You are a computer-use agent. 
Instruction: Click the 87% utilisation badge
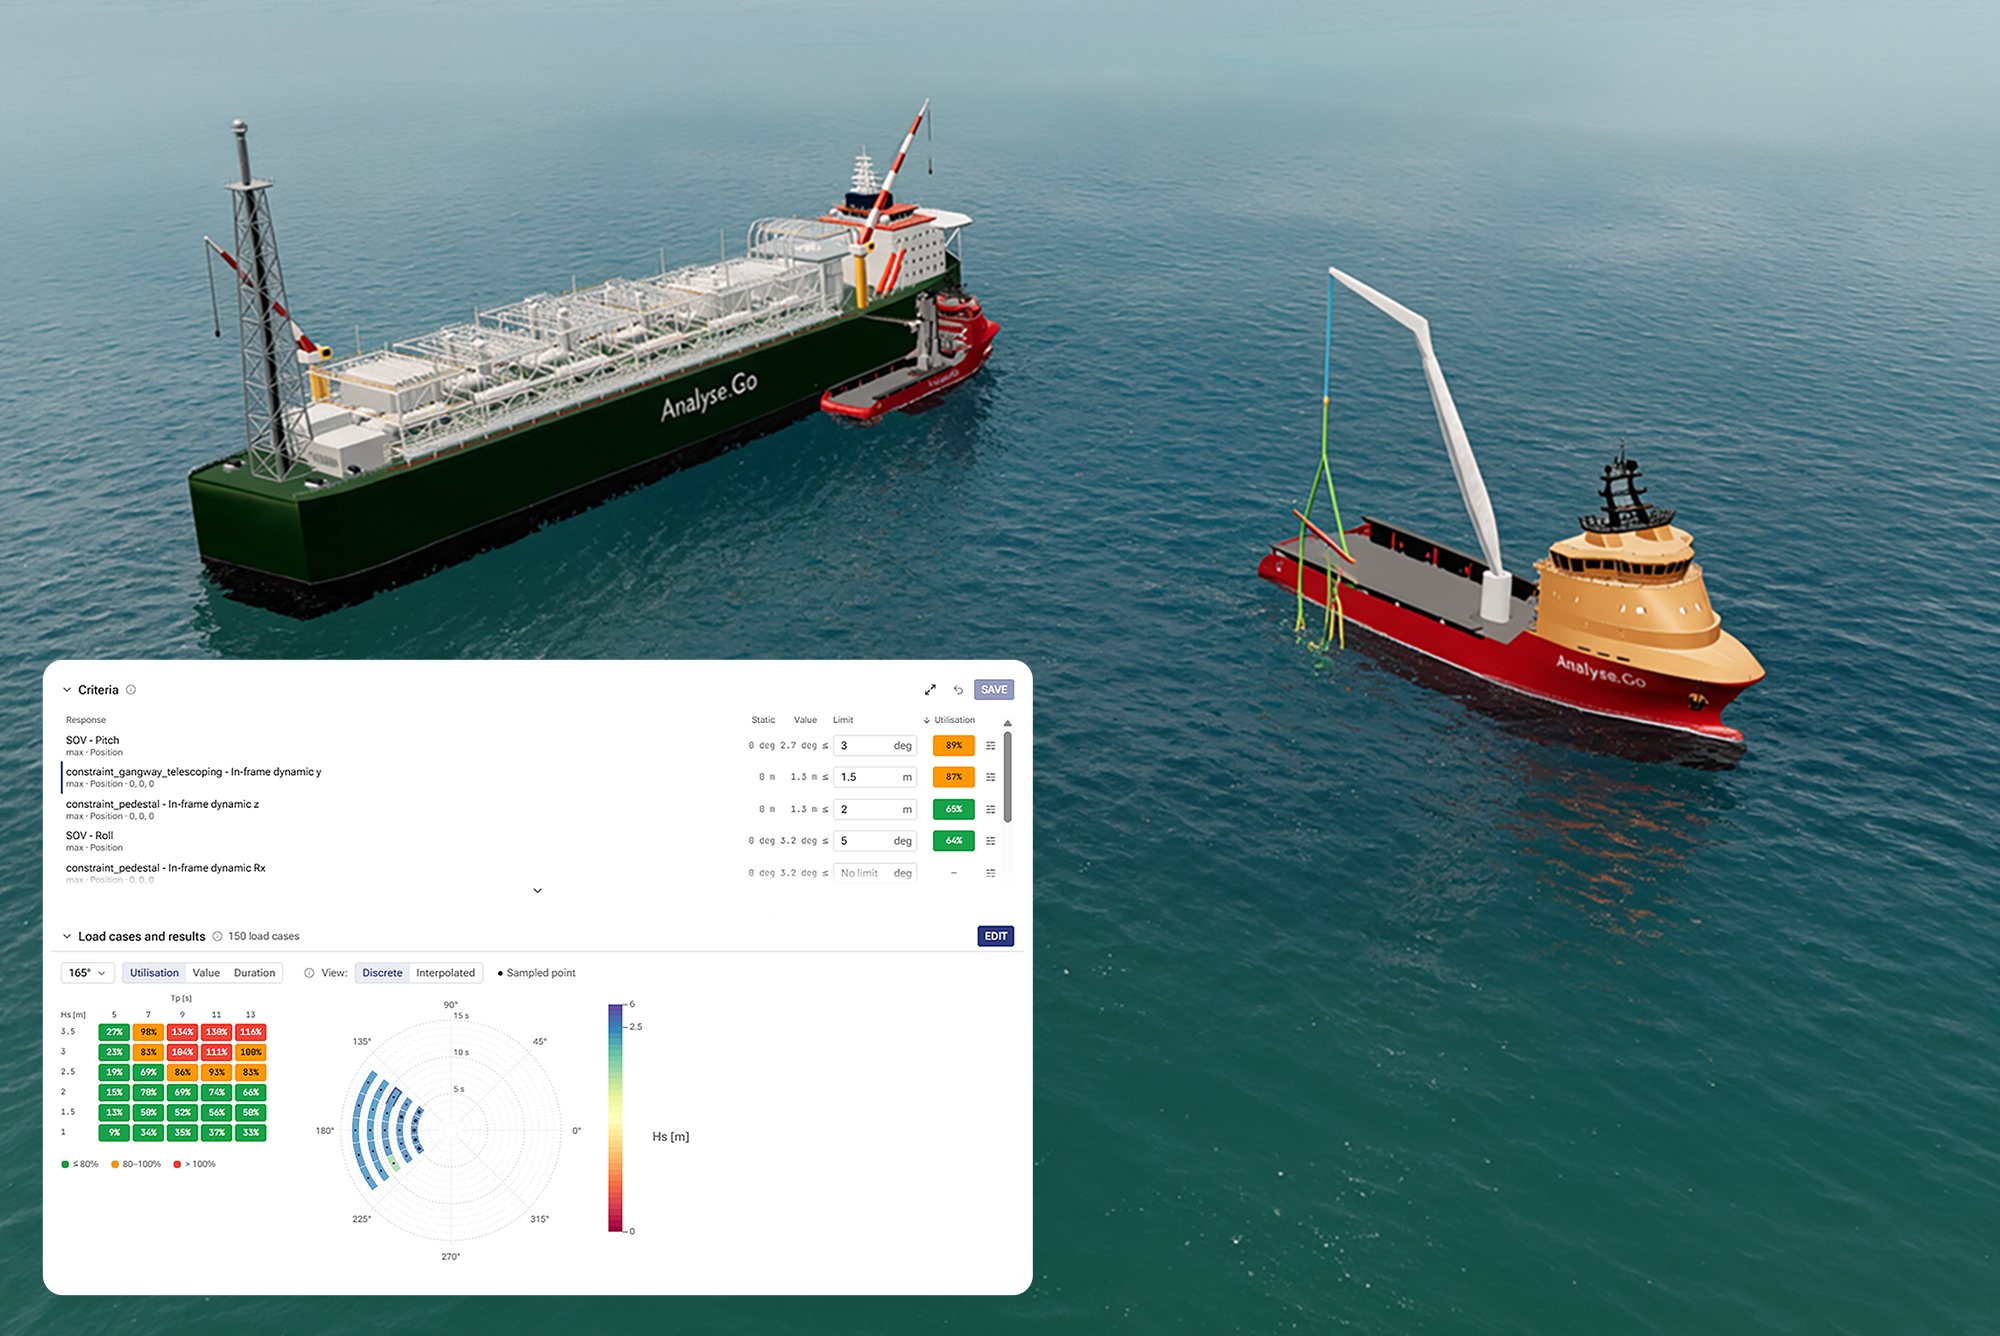coord(954,777)
